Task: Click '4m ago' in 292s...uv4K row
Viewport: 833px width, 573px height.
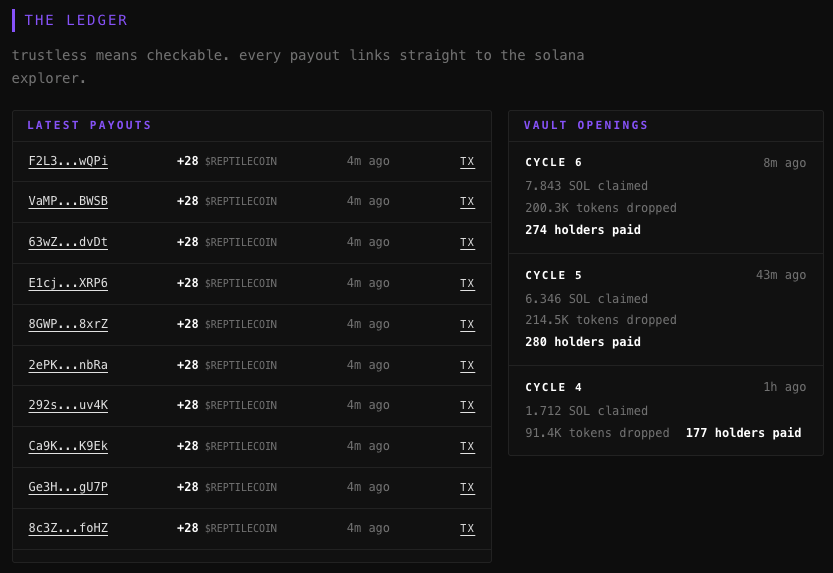Action: (x=368, y=405)
